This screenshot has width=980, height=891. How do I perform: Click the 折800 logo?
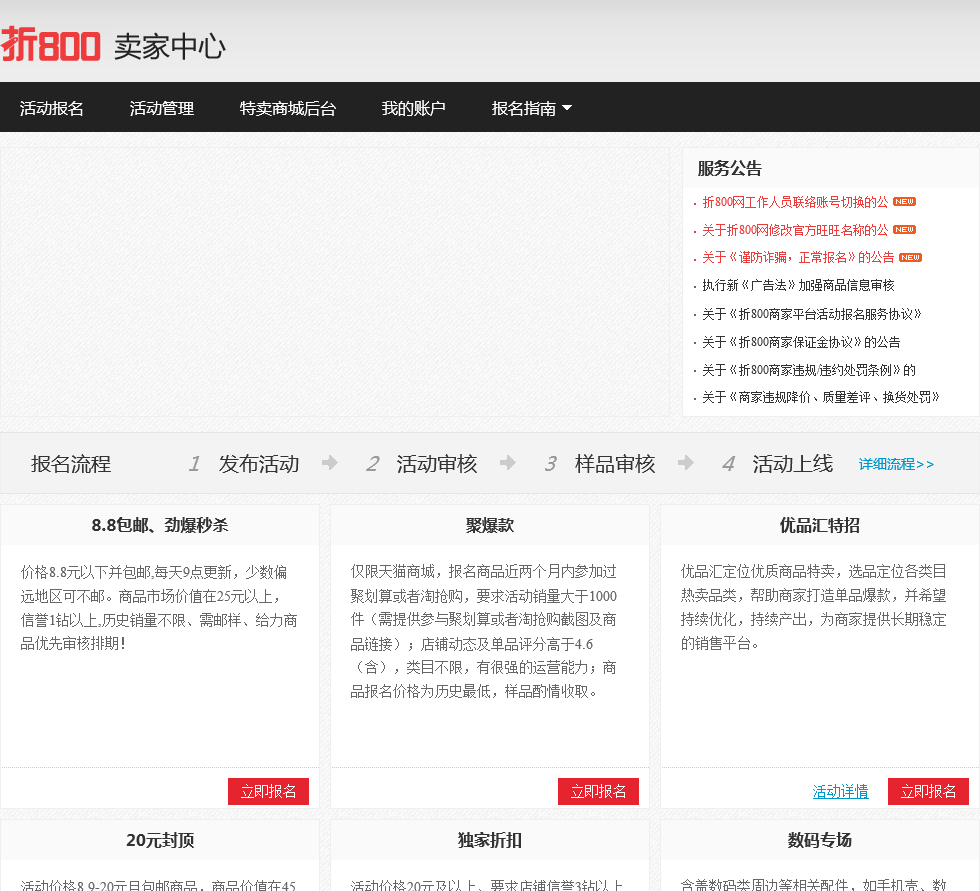50,45
